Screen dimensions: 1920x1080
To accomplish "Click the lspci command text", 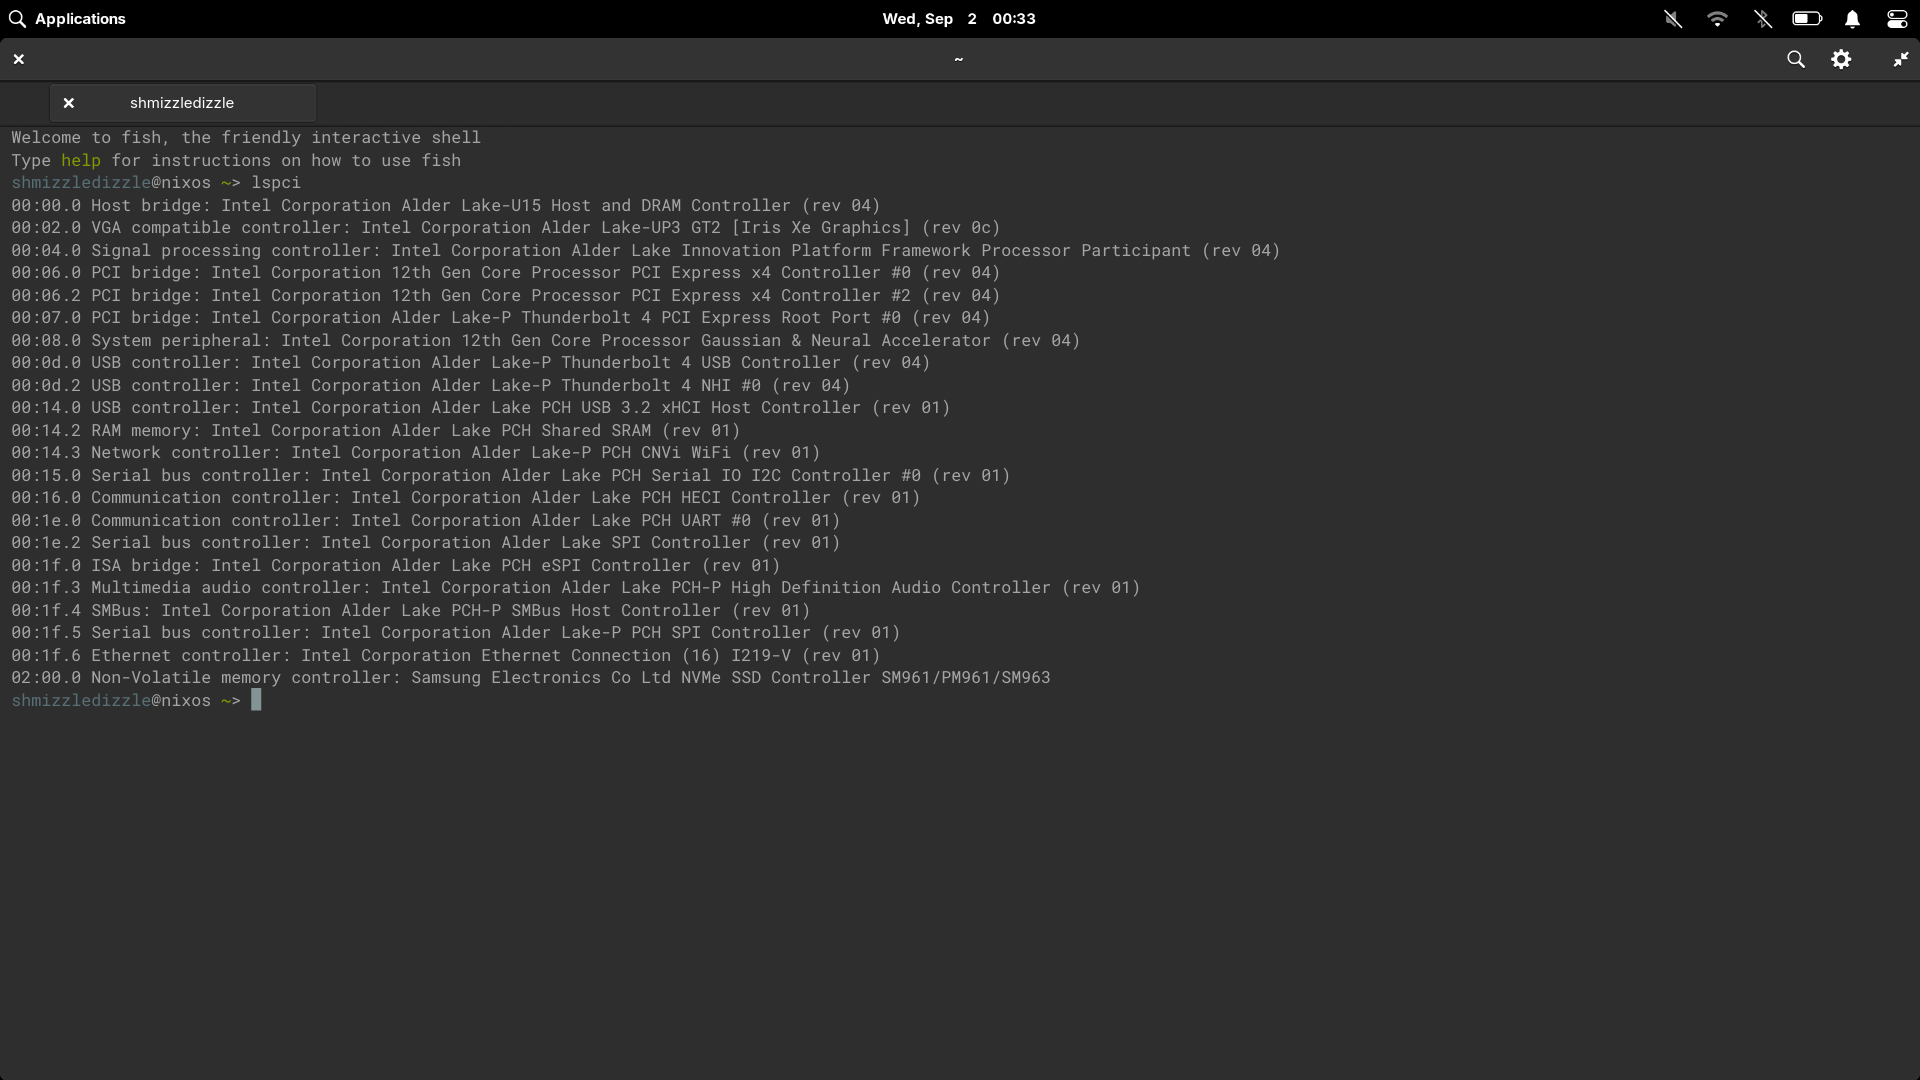I will pos(276,183).
